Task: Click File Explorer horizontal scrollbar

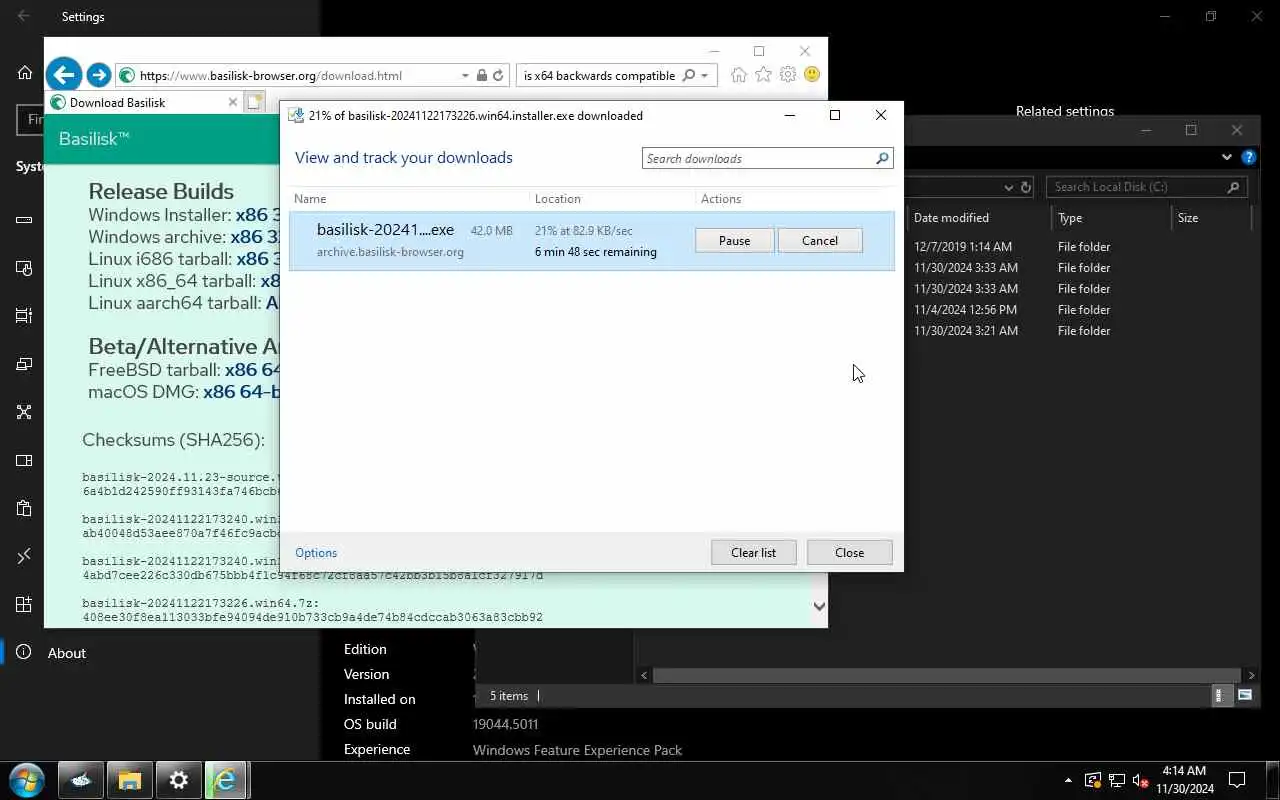Action: [x=945, y=676]
